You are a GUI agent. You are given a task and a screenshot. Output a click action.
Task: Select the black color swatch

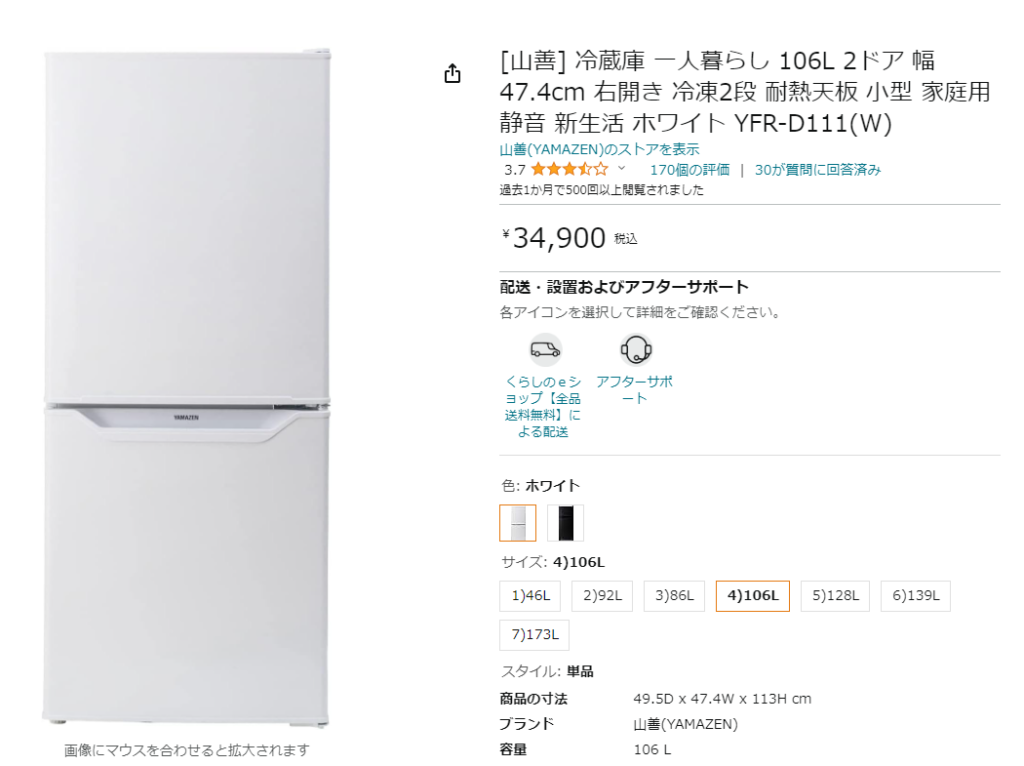click(x=566, y=523)
